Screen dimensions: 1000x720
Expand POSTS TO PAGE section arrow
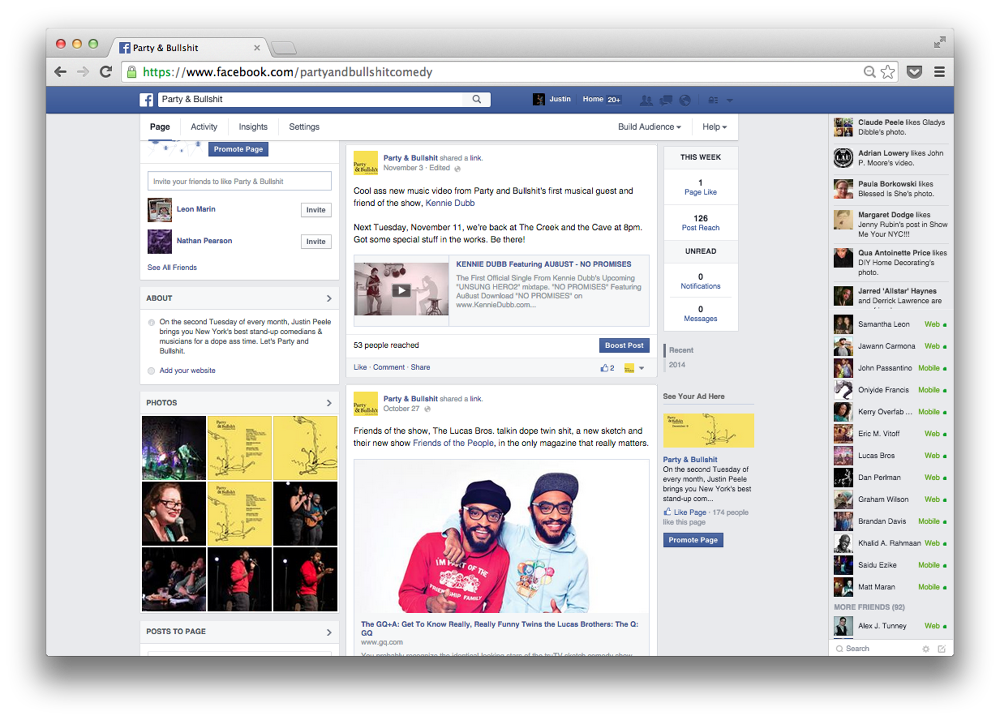[x=329, y=632]
